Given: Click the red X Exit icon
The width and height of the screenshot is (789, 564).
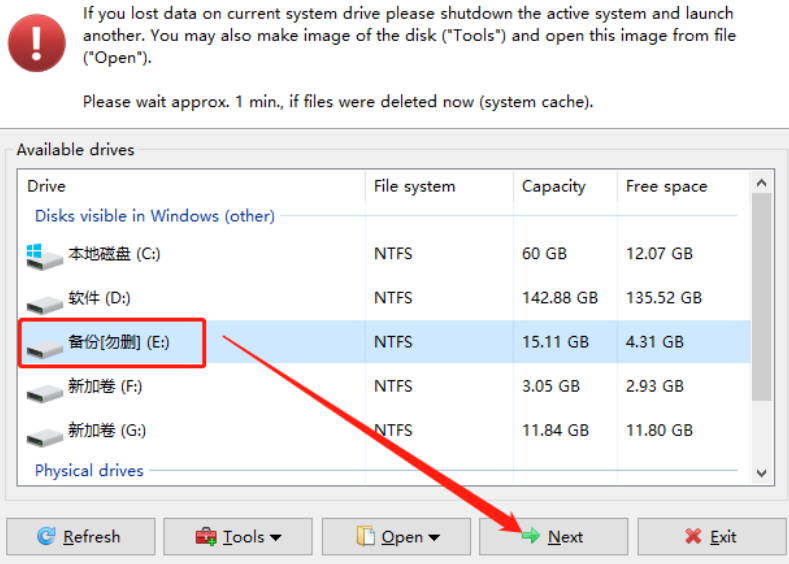Looking at the screenshot, I should pyautogui.click(x=693, y=536).
